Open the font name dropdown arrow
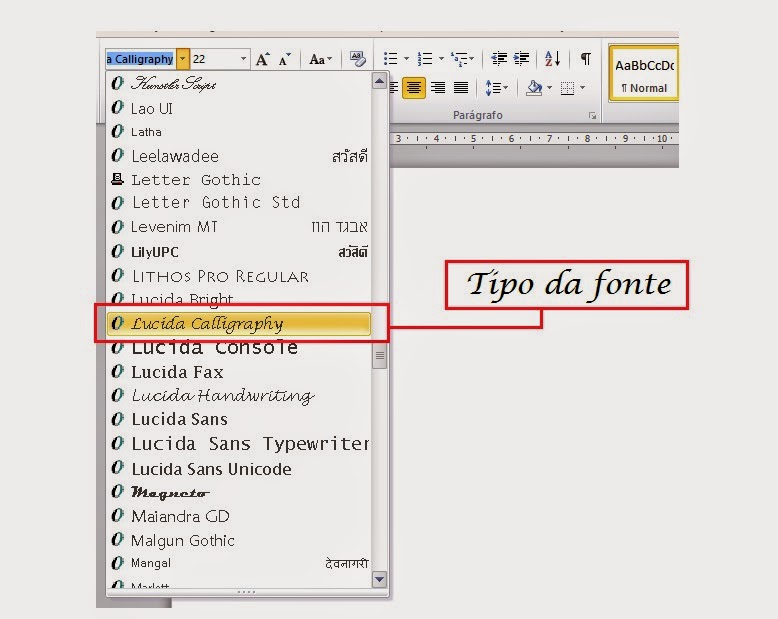The height and width of the screenshot is (619, 778). click(x=183, y=59)
